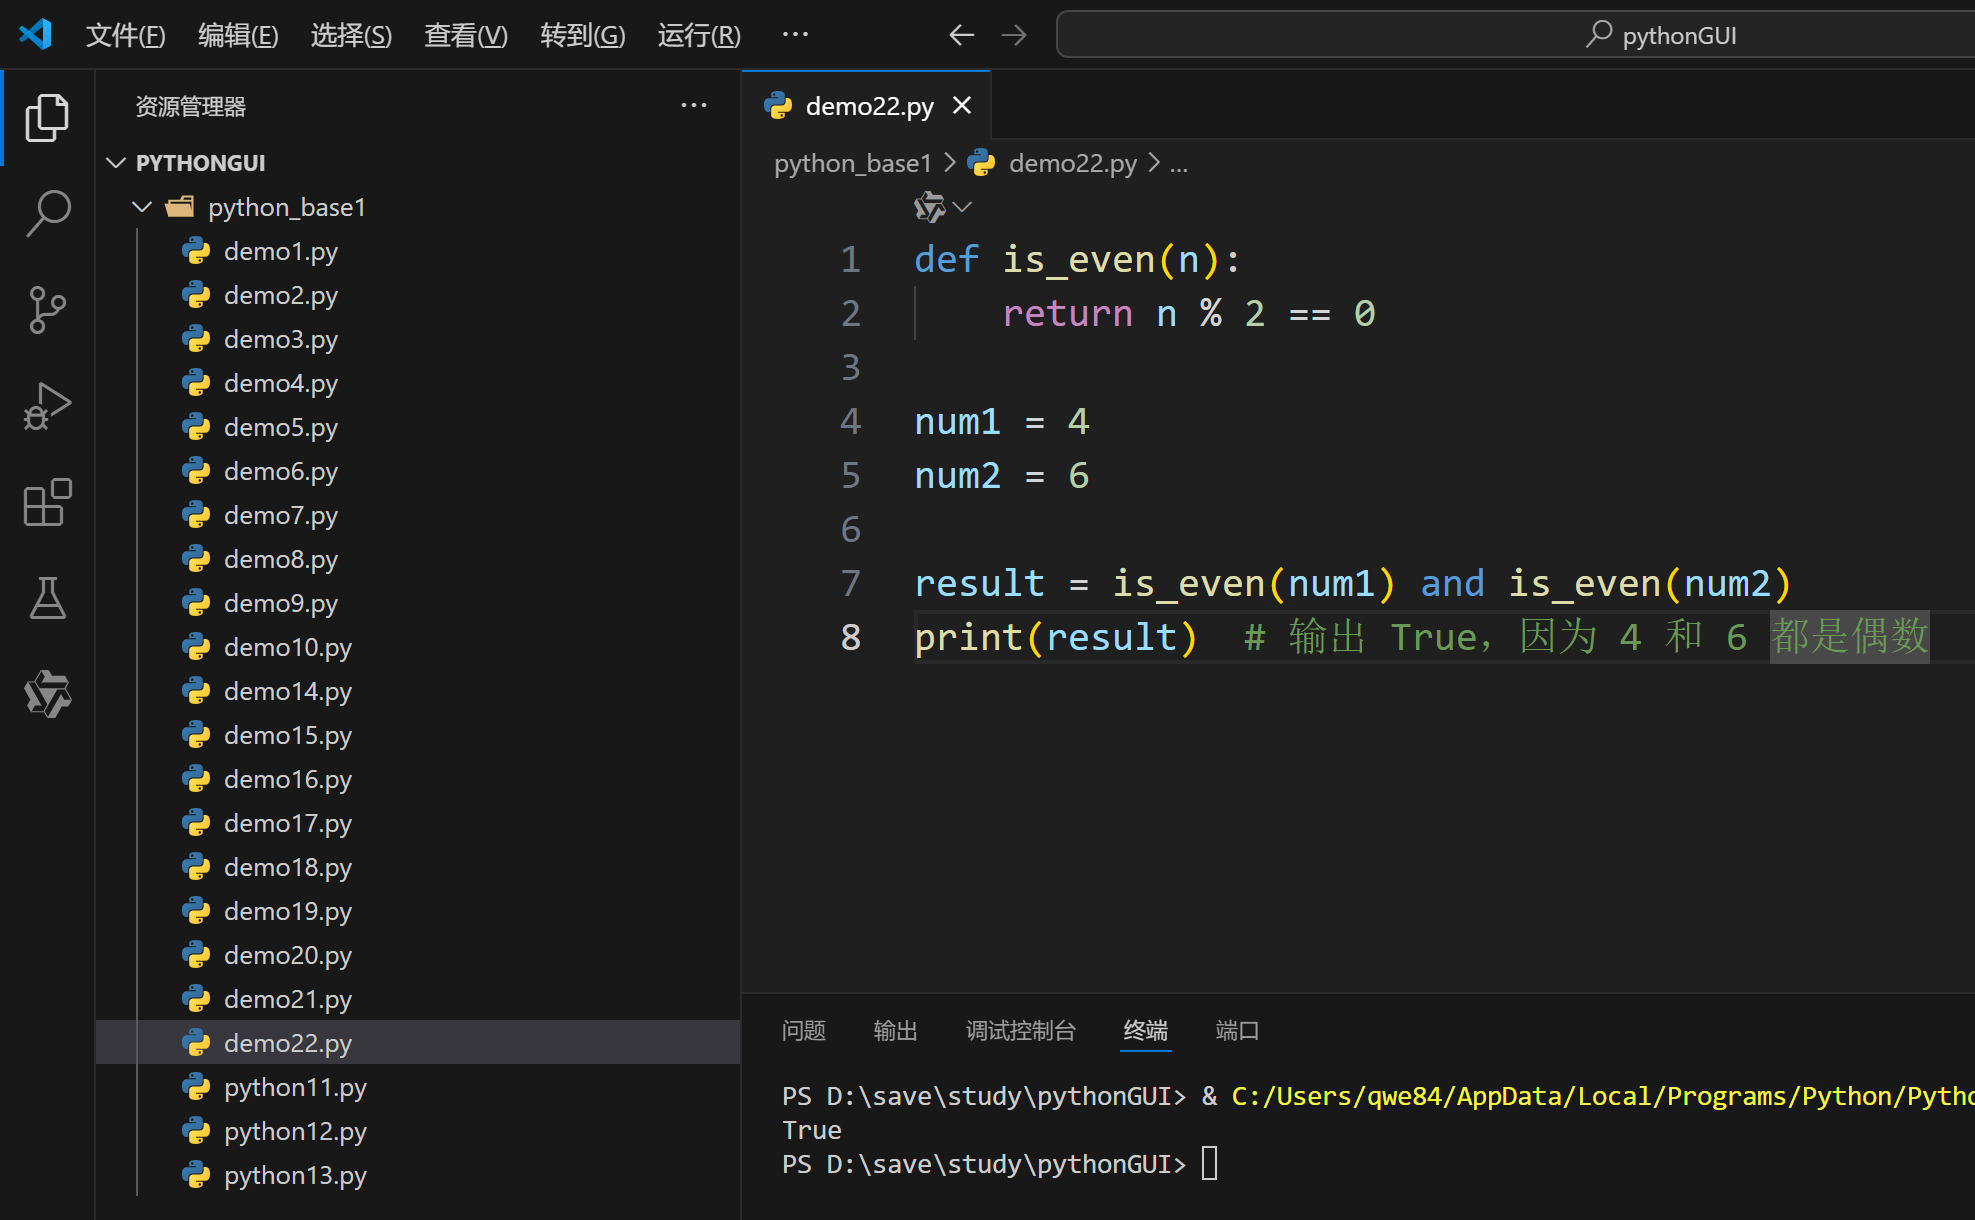Screen dimensions: 1975x1220
Task: Close the demo22.py editor tab
Action: pyautogui.click(x=962, y=105)
